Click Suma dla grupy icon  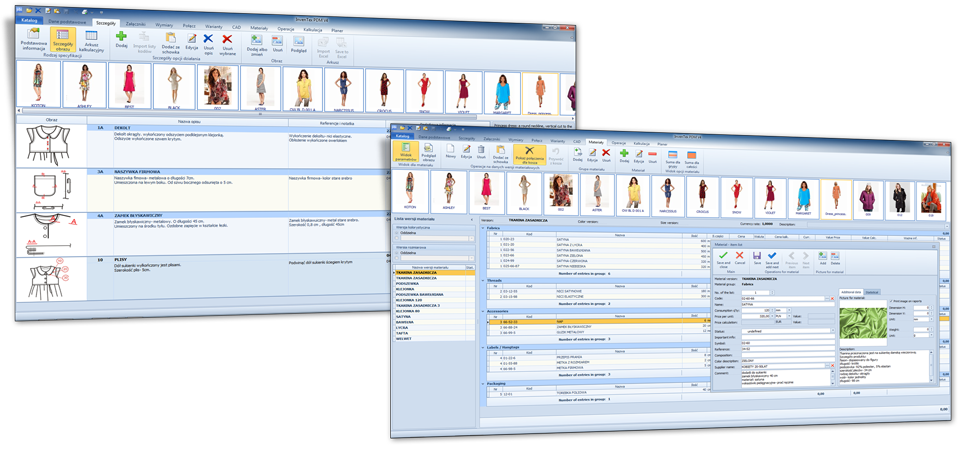point(672,159)
